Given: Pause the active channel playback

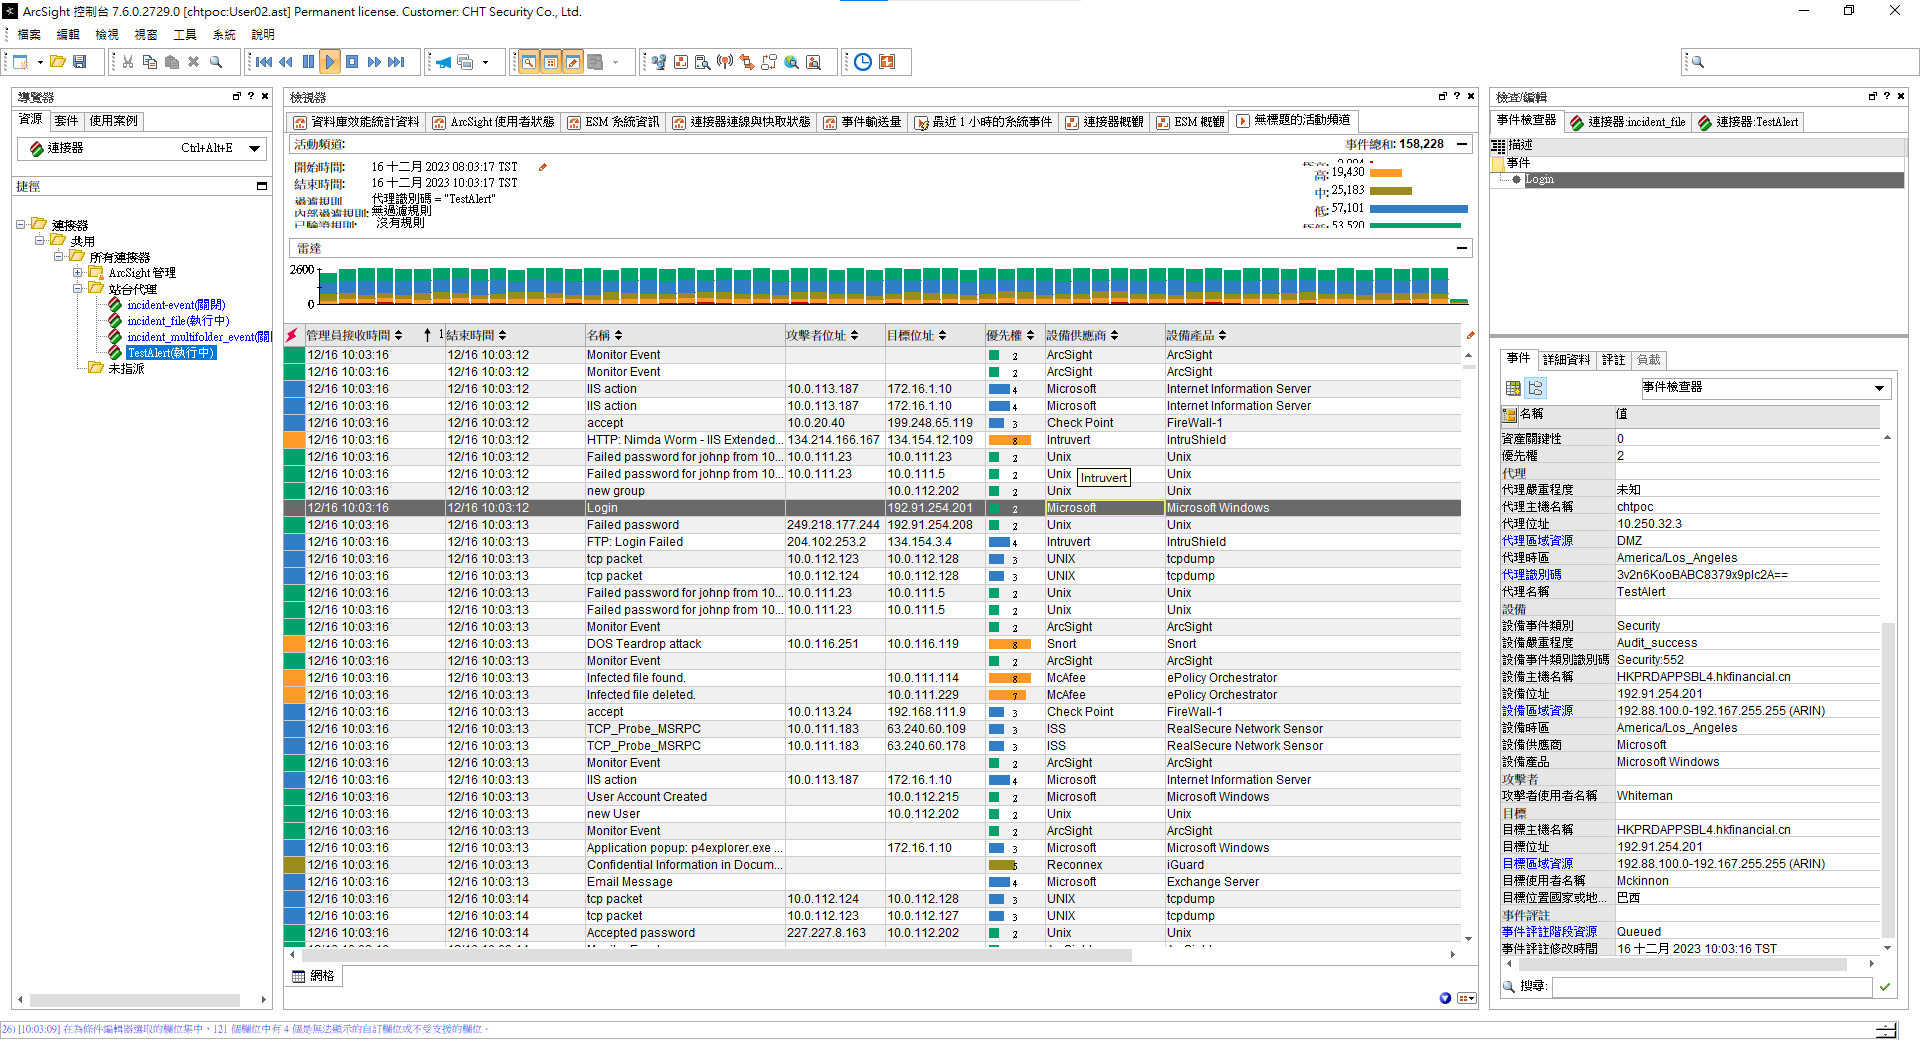Looking at the screenshot, I should 308,62.
